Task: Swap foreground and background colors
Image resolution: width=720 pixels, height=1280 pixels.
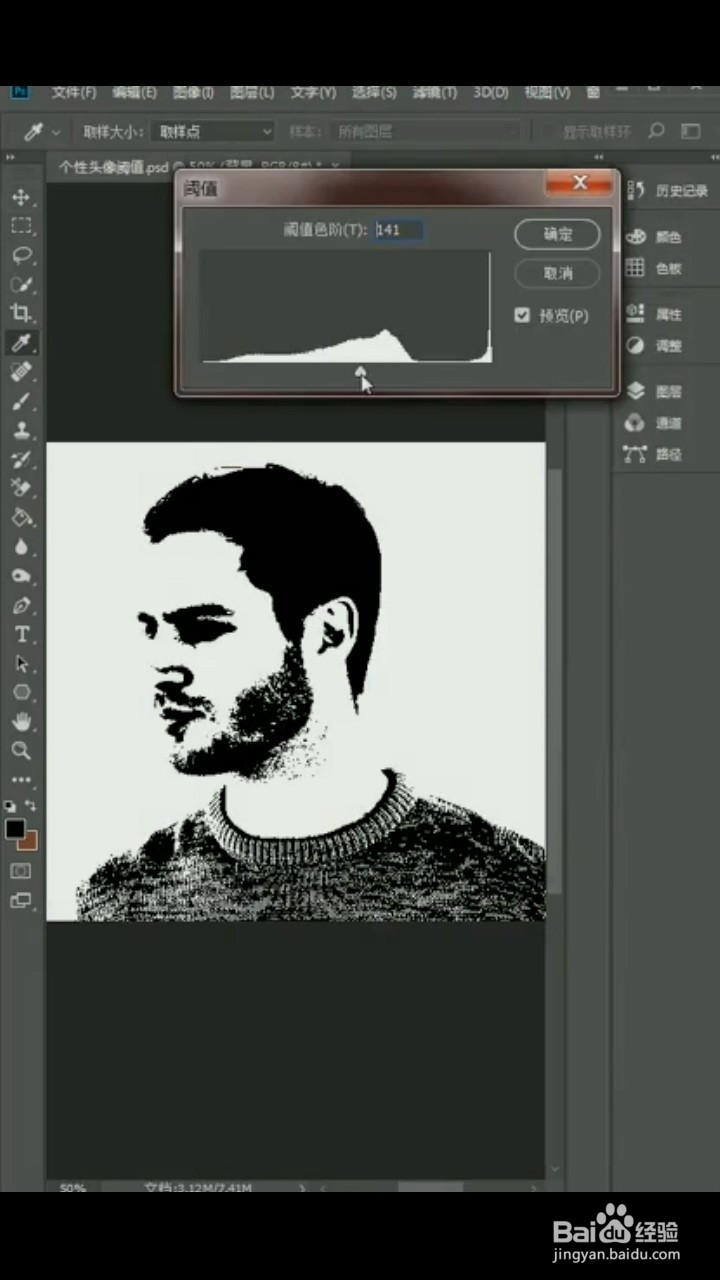Action: click(x=31, y=805)
